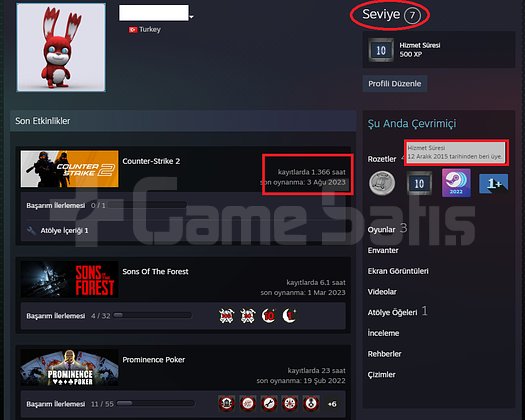
Task: Open the Videolar link
Action: [382, 292]
